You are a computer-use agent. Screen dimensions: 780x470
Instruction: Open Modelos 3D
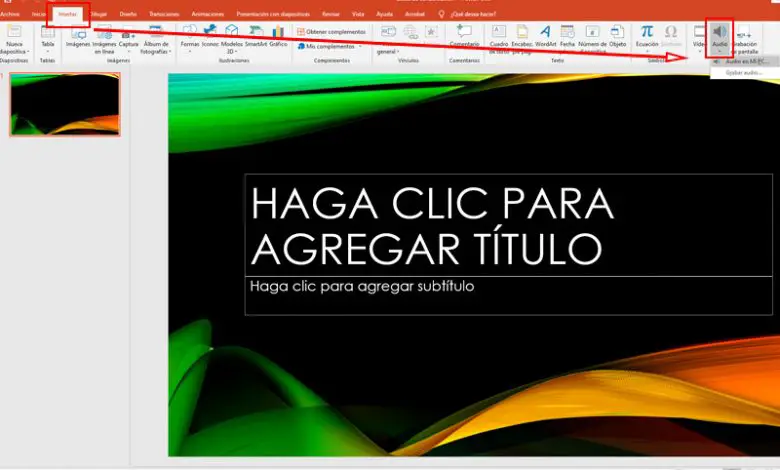tap(232, 40)
